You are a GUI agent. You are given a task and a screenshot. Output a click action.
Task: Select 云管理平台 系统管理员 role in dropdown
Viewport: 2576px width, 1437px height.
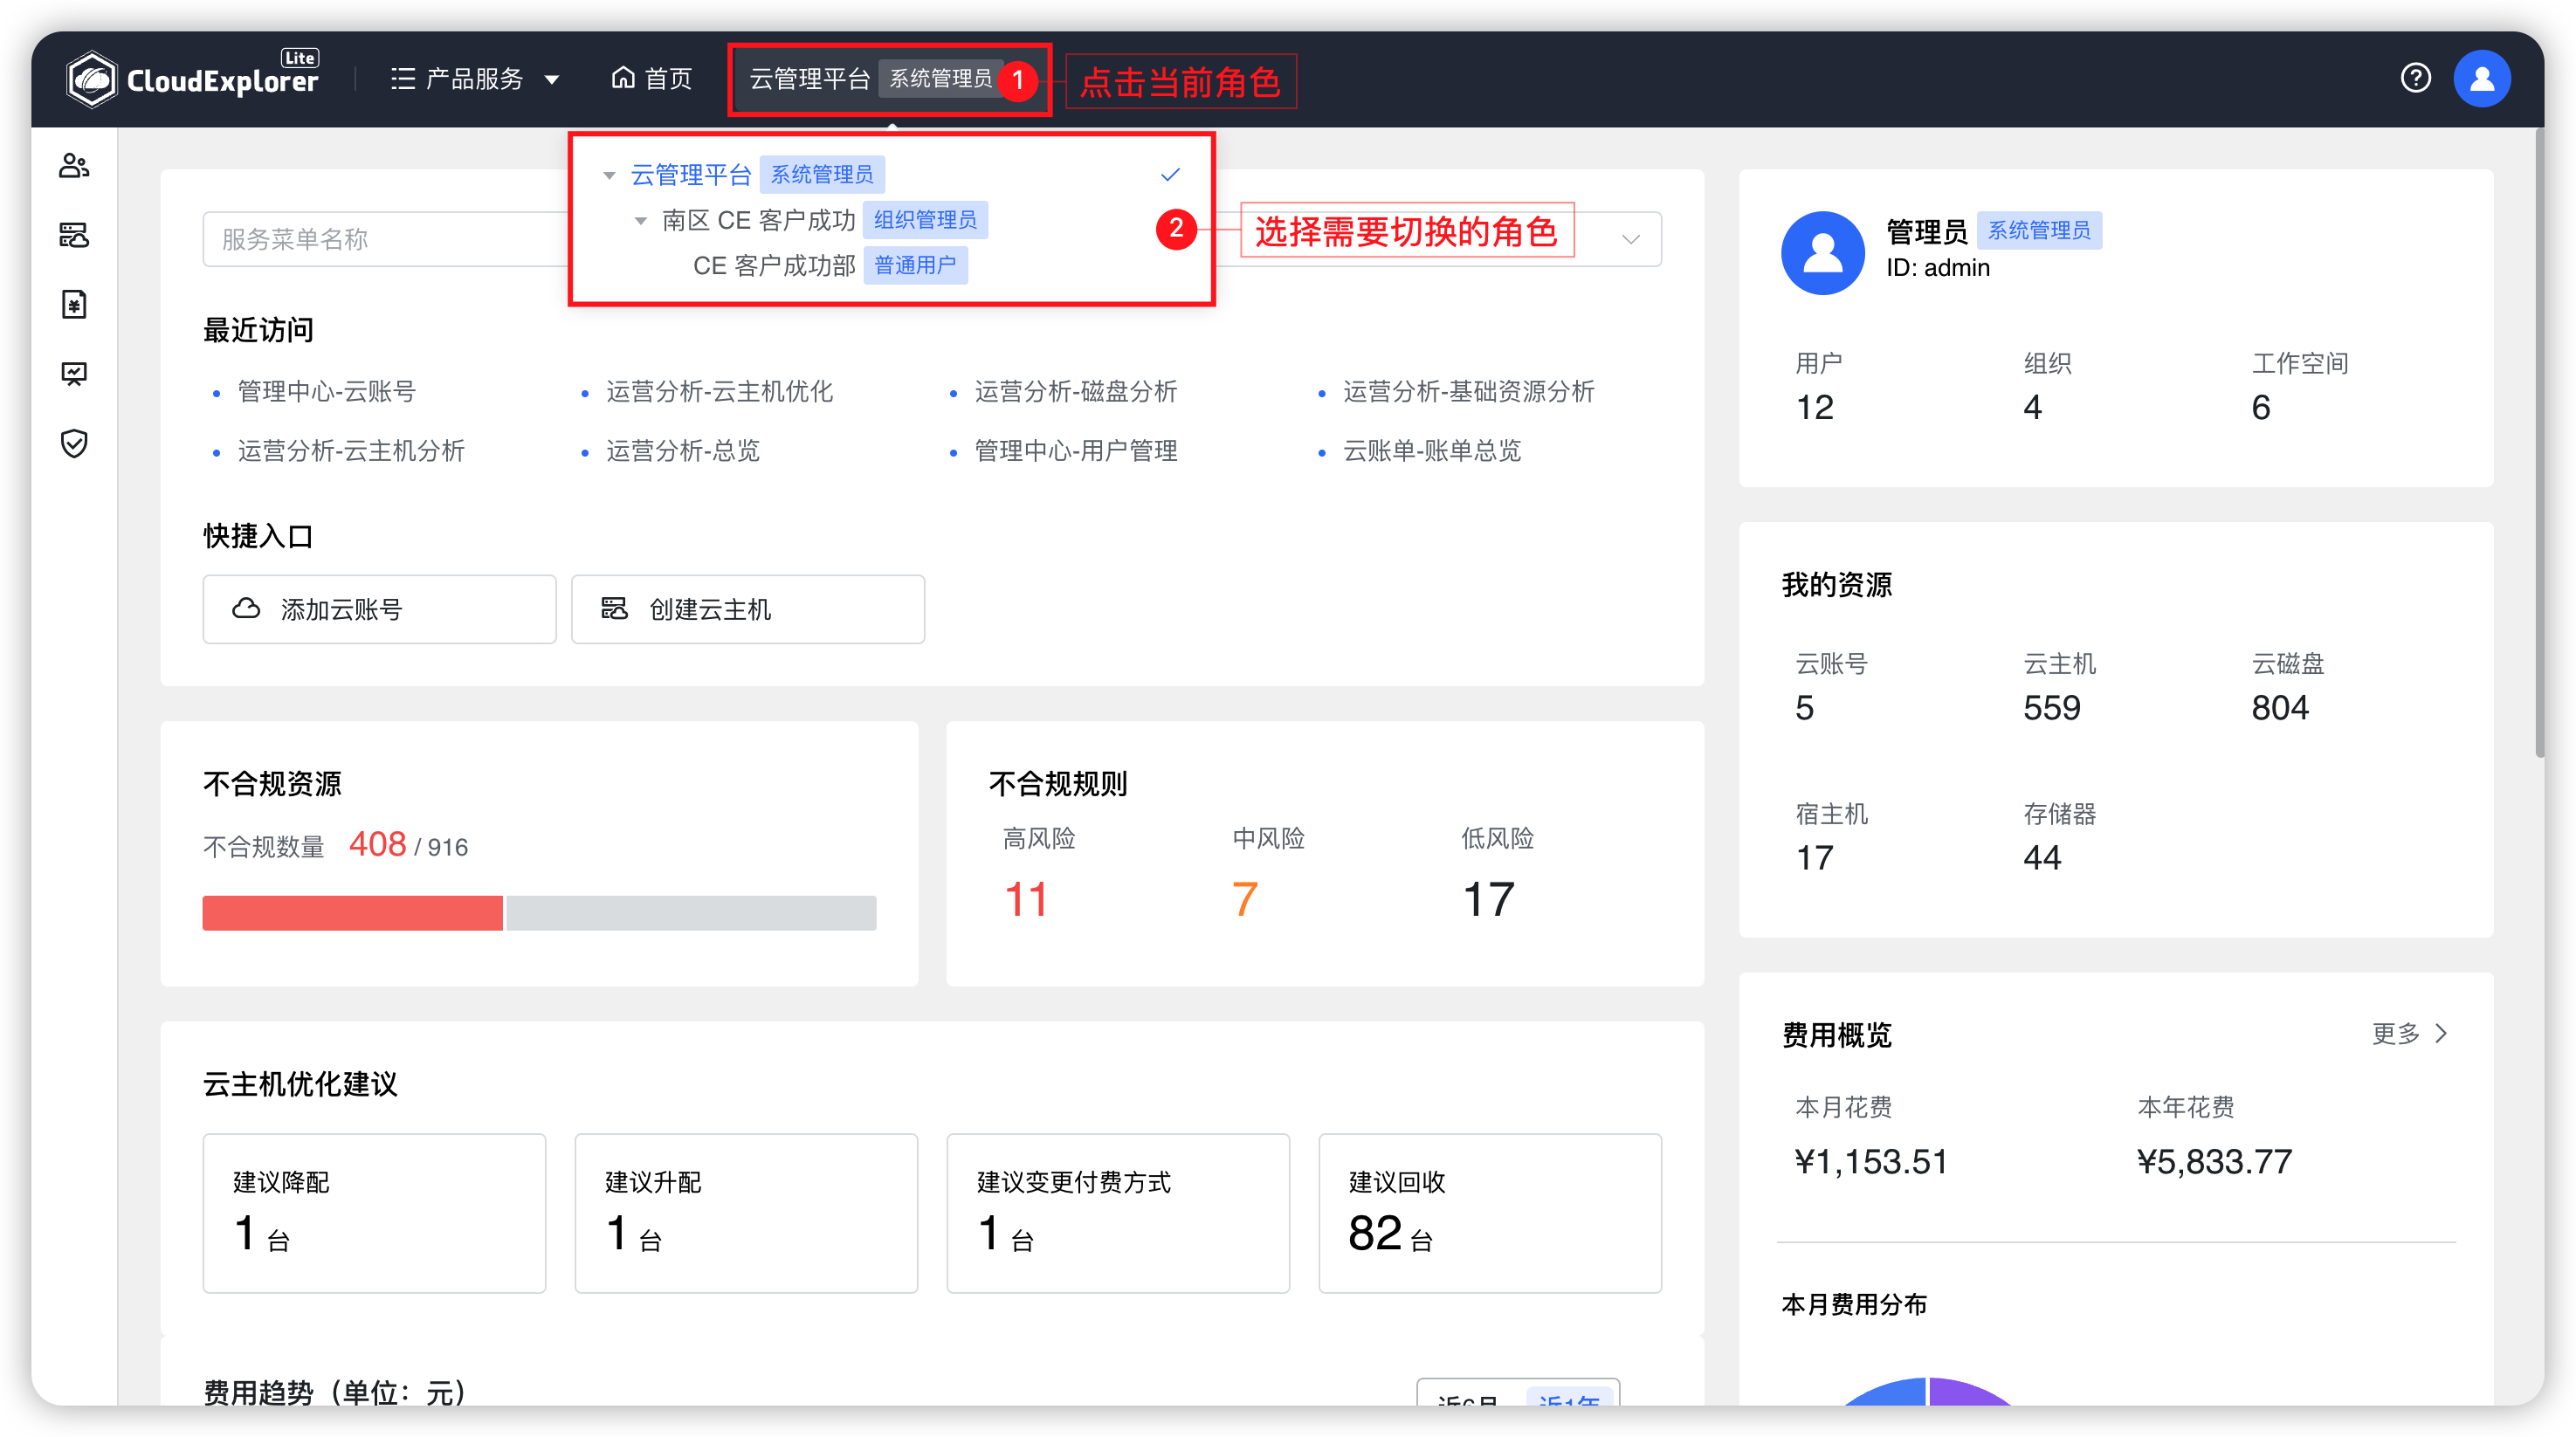pos(891,175)
